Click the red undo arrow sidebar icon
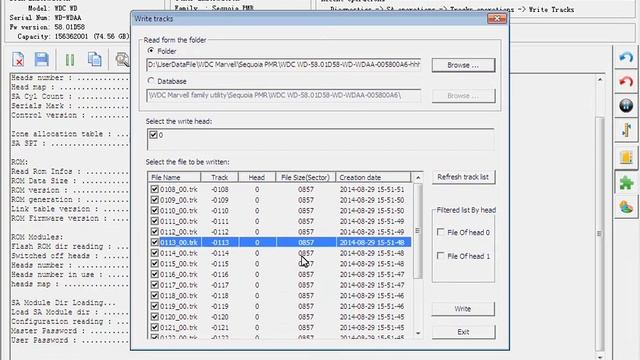The image size is (640, 360). point(626,81)
